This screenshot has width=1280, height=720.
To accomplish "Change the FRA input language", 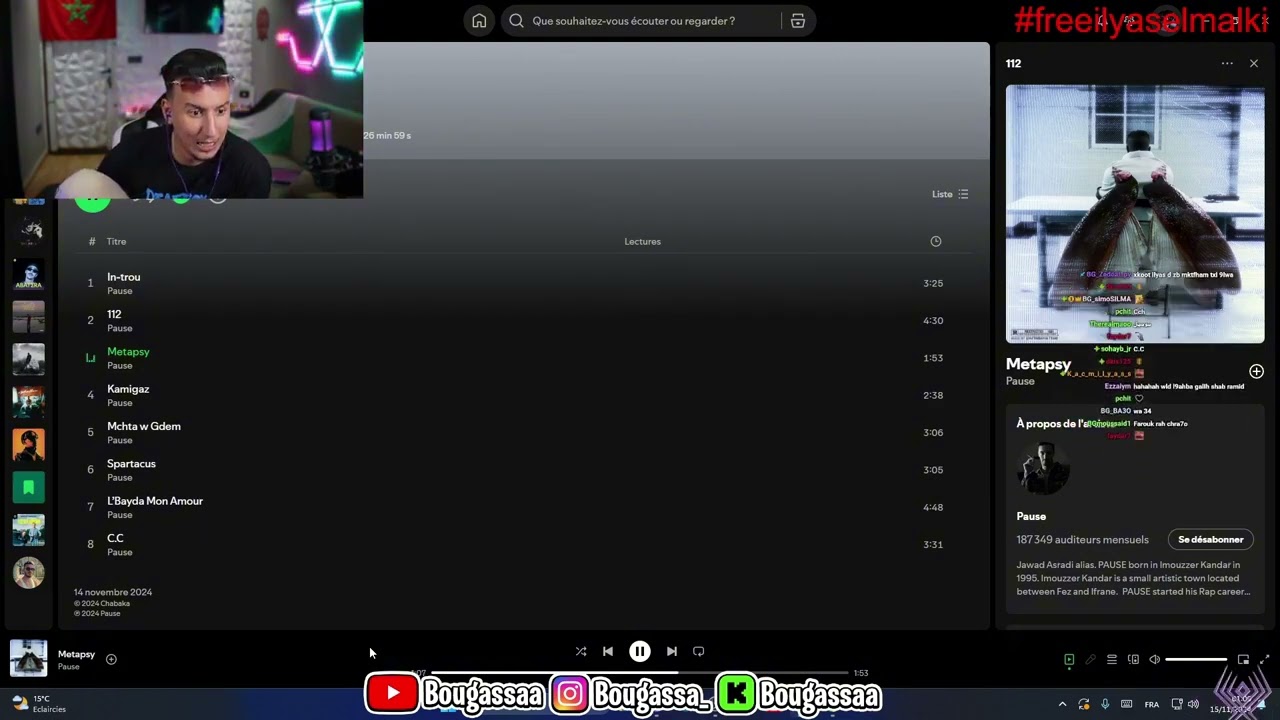I will coord(1152,704).
